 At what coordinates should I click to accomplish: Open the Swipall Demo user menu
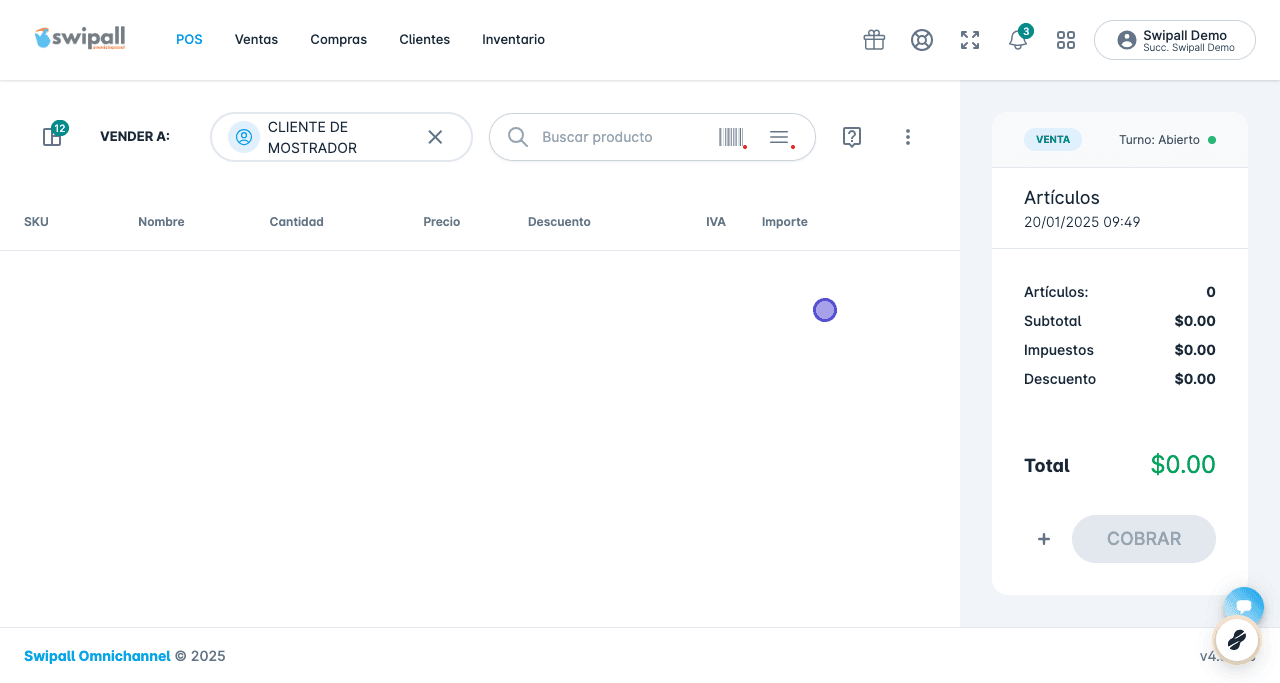click(x=1175, y=40)
